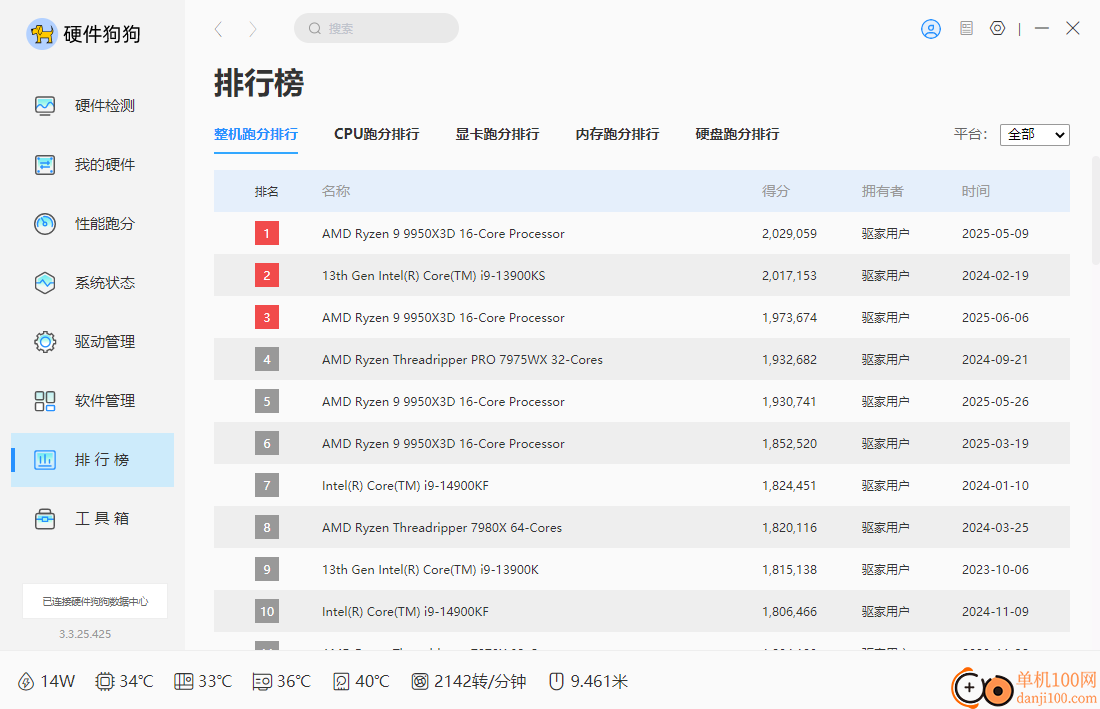1100x709 pixels.
Task: Select the 13th Gen Intel i9-13900KS entry
Action: [x=642, y=276]
